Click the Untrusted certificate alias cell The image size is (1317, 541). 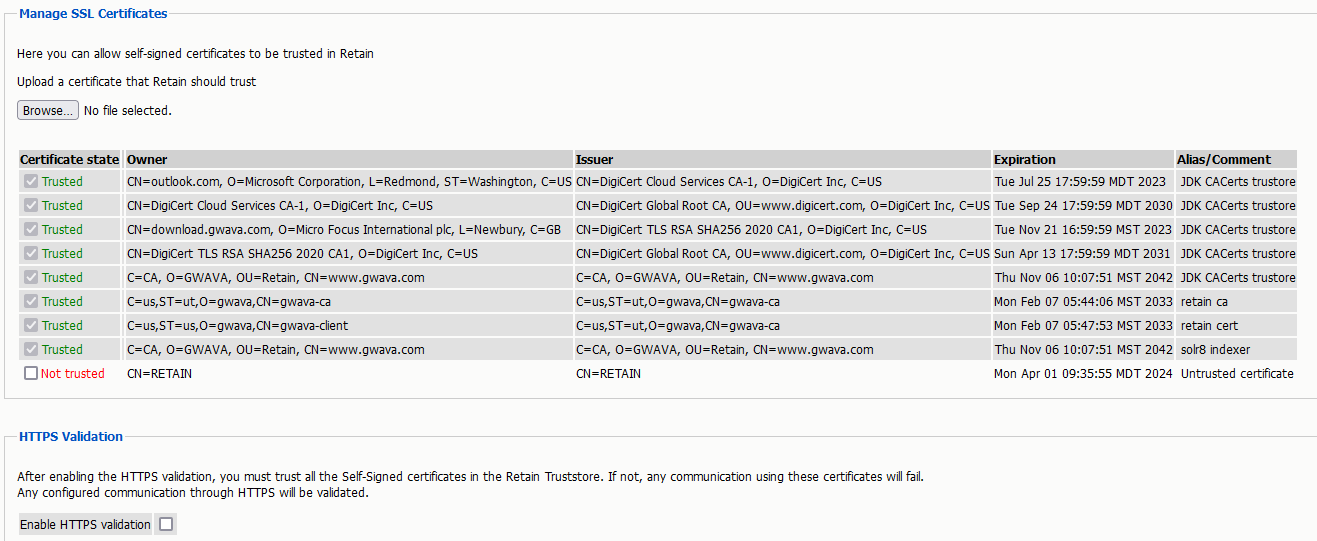[x=1237, y=374]
